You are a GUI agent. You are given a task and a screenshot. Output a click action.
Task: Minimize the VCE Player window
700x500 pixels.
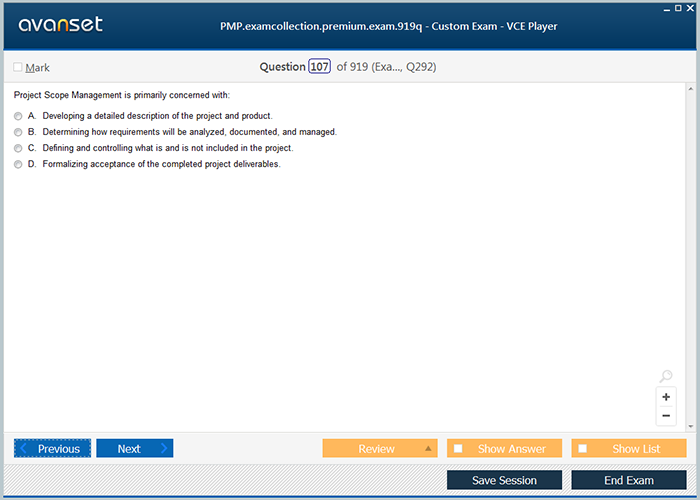667,9
